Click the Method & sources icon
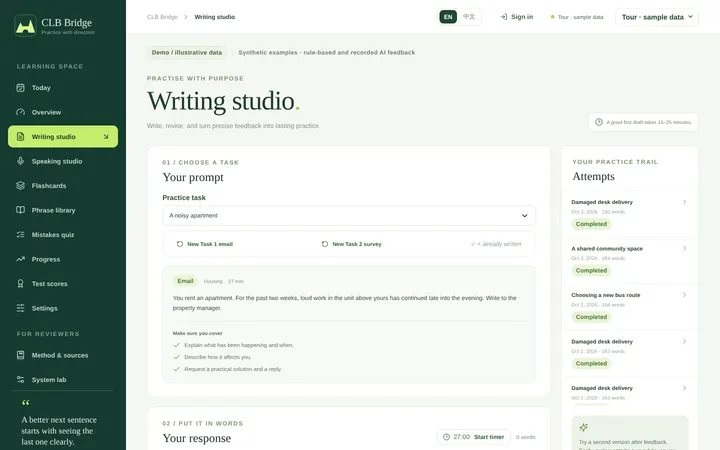The width and height of the screenshot is (720, 450). pos(20,355)
